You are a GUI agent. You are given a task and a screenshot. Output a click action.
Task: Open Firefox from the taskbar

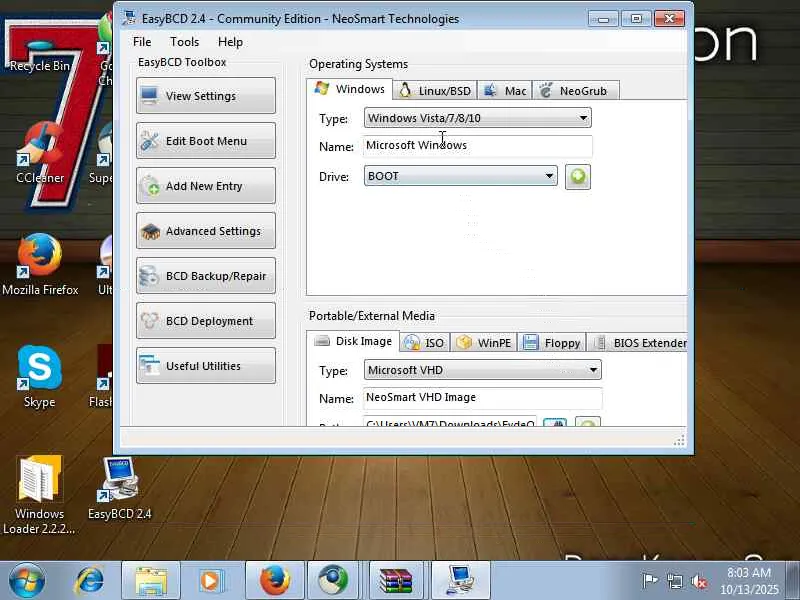(275, 581)
